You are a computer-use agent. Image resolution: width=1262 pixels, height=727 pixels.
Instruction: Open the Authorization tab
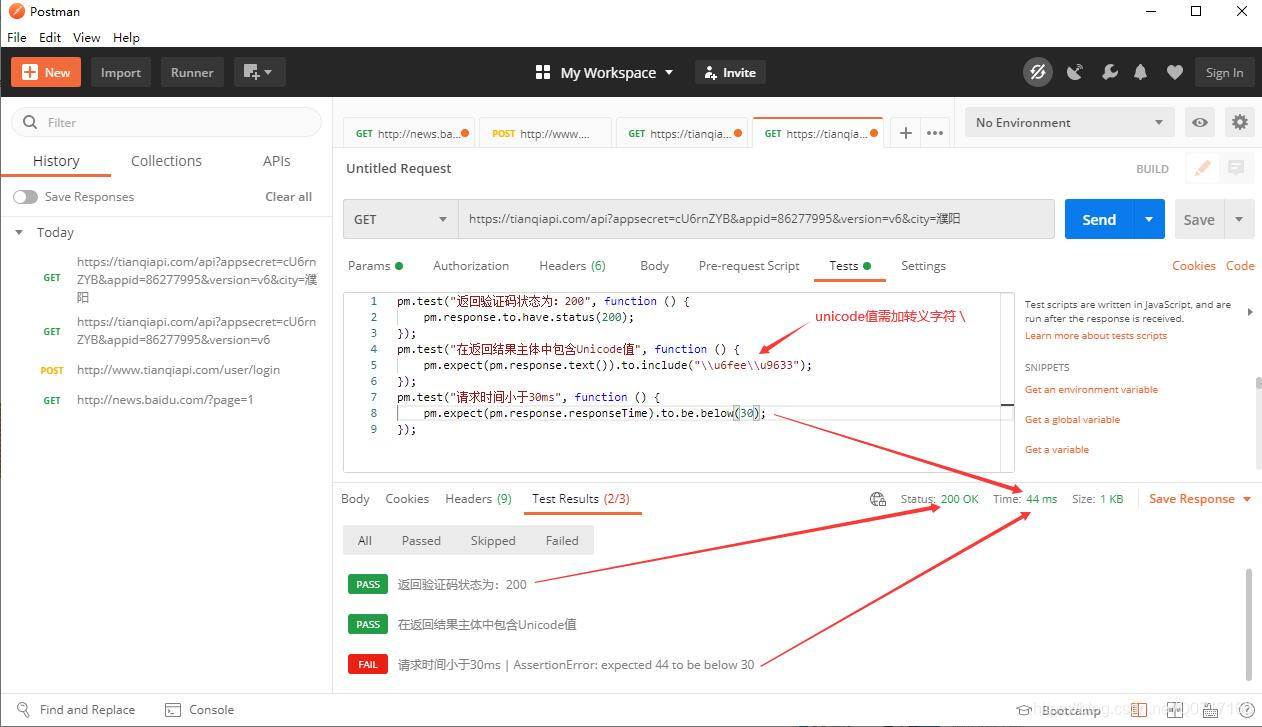471,266
